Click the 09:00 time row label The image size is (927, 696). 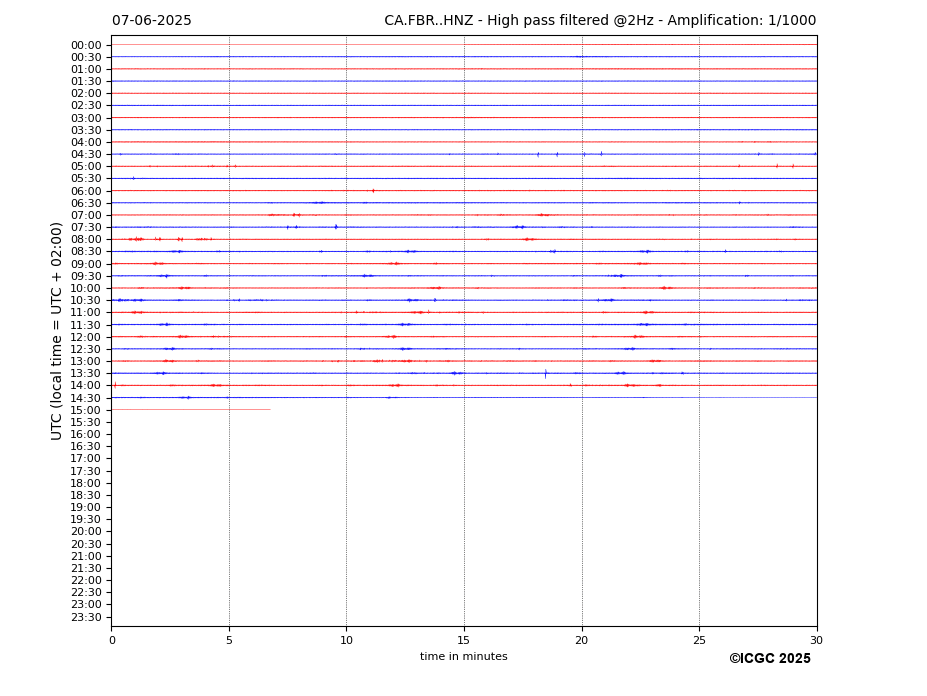pyautogui.click(x=86, y=264)
